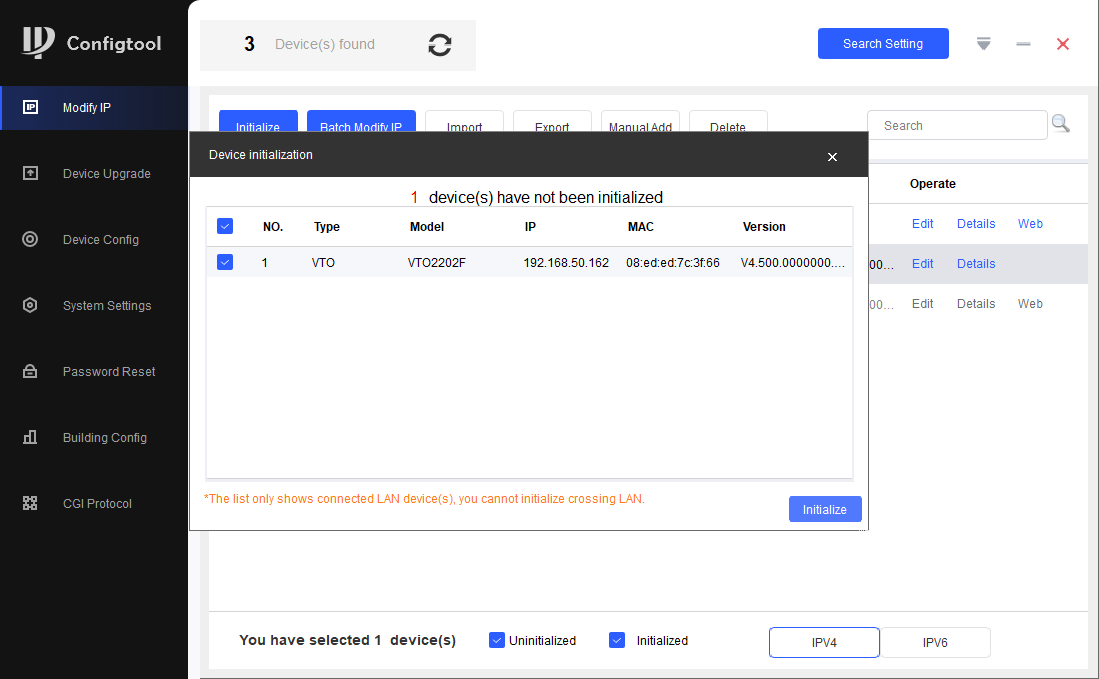Disable the Uninitialized filter checkbox
Screen dimensions: 1099x679
point(497,640)
